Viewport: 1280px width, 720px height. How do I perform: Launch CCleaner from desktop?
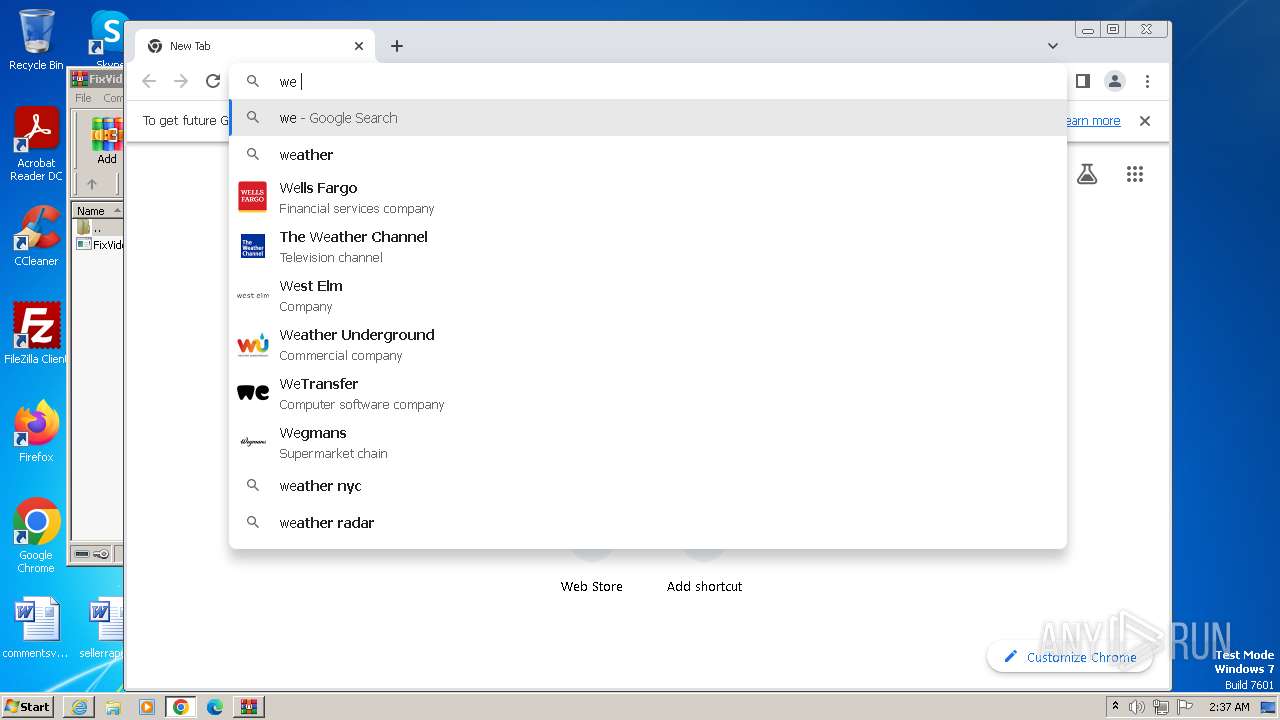click(x=36, y=236)
